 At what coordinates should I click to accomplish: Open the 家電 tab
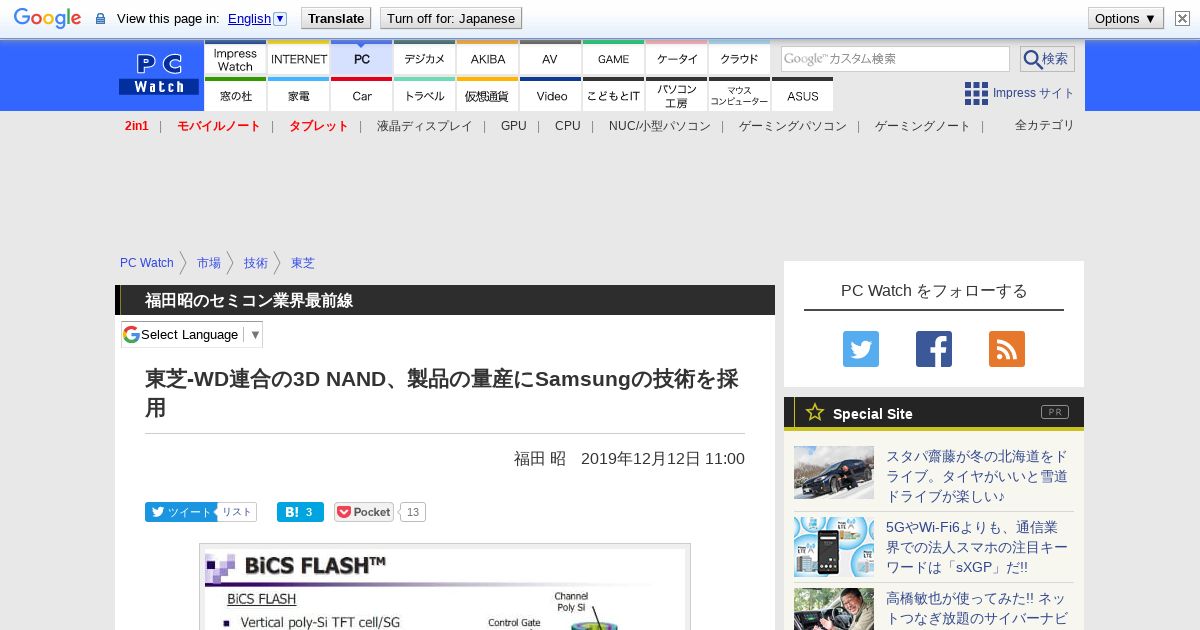coord(299,95)
